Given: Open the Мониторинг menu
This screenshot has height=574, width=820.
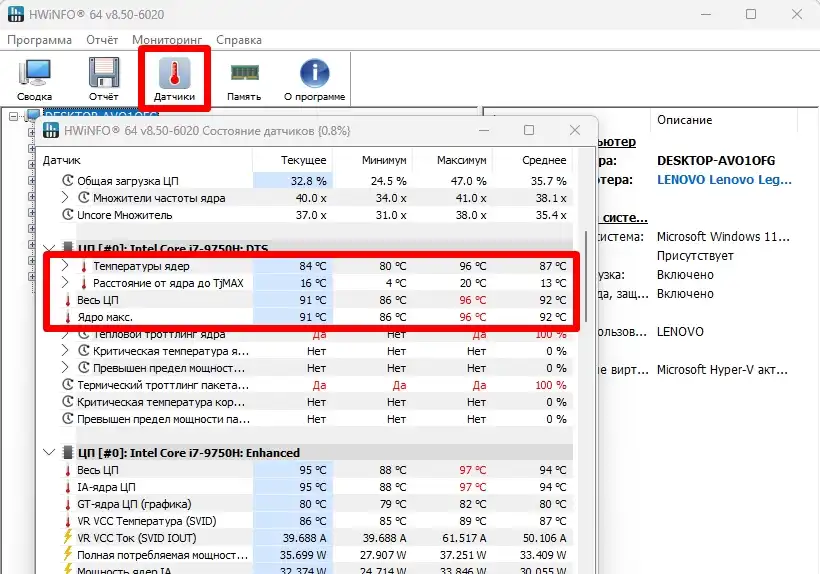Looking at the screenshot, I should tap(167, 40).
